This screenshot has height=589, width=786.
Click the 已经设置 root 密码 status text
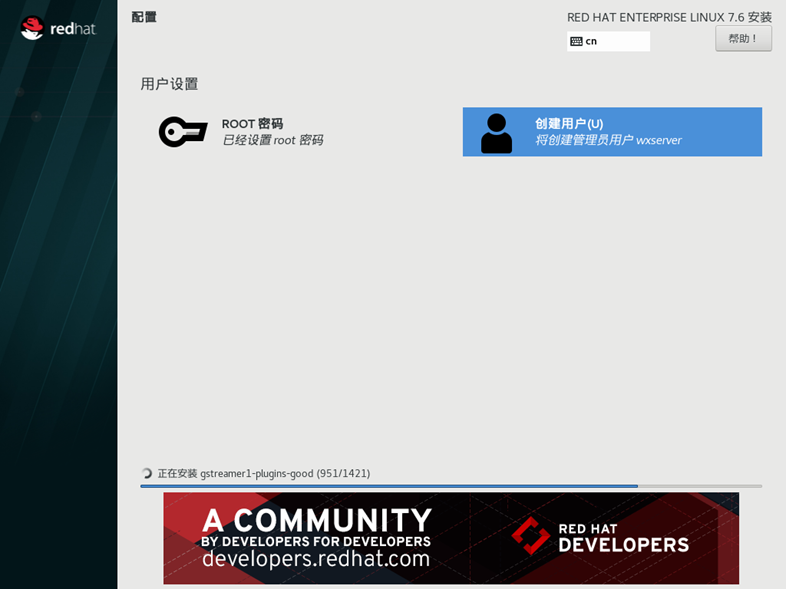(273, 140)
